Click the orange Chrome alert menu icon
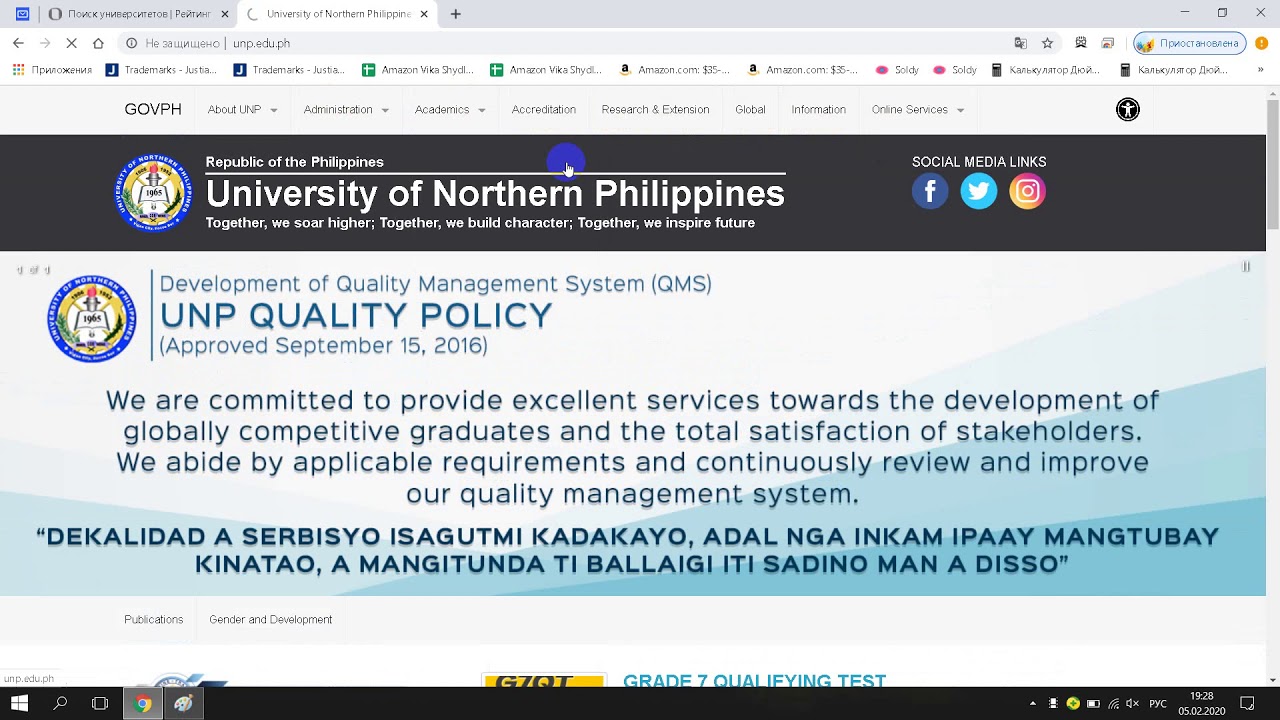This screenshot has height=720, width=1280. pos(1262,43)
